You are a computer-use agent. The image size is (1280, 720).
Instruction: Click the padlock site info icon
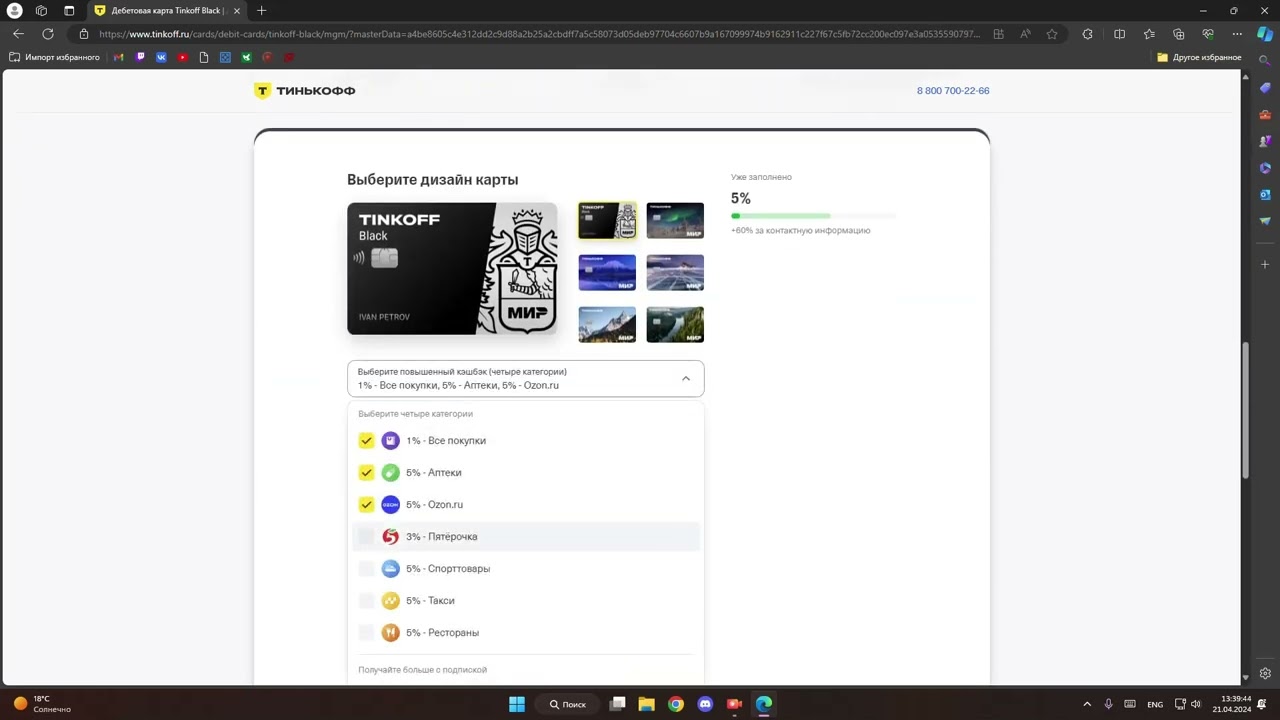tap(84, 34)
